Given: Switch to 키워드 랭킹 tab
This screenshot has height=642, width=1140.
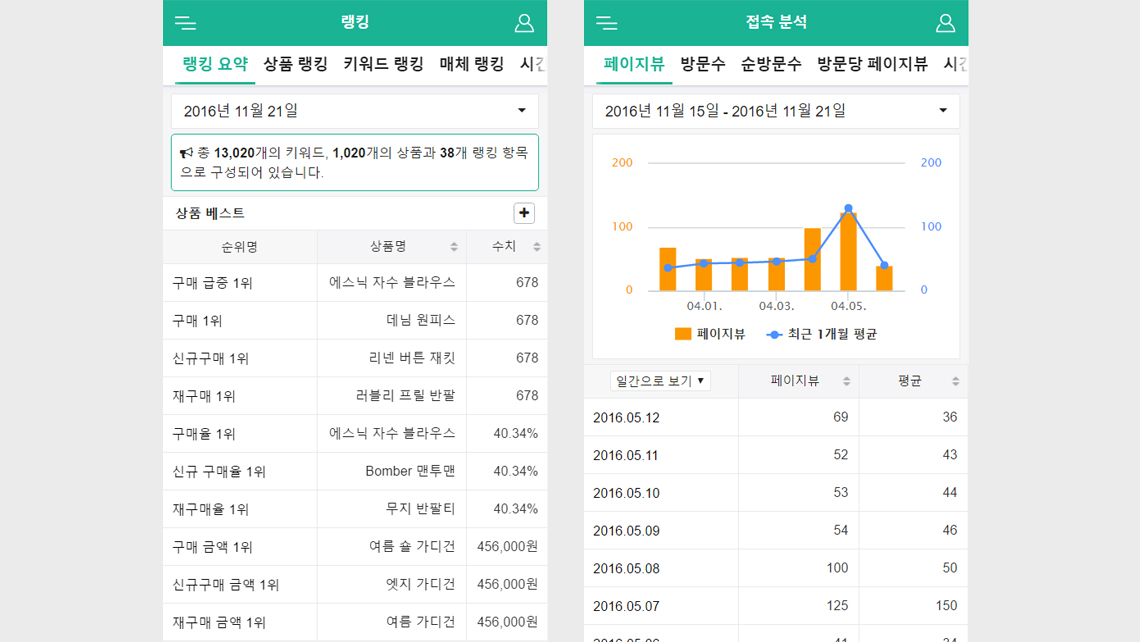Looking at the screenshot, I should (x=383, y=64).
